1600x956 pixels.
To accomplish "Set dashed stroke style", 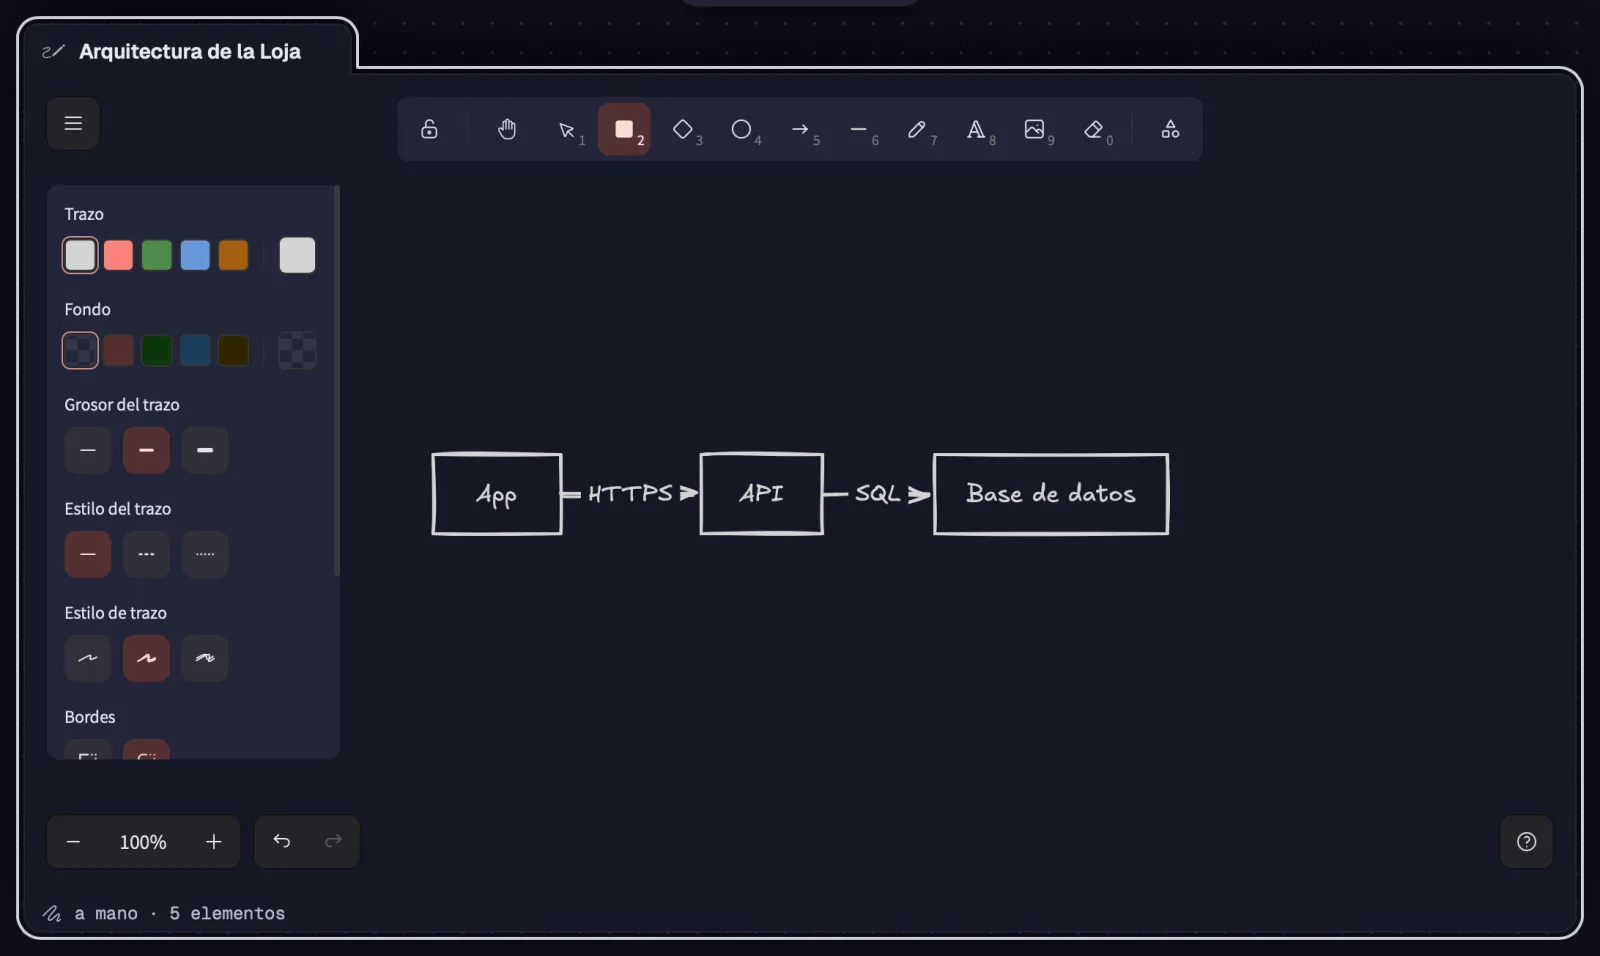I will tap(146, 554).
